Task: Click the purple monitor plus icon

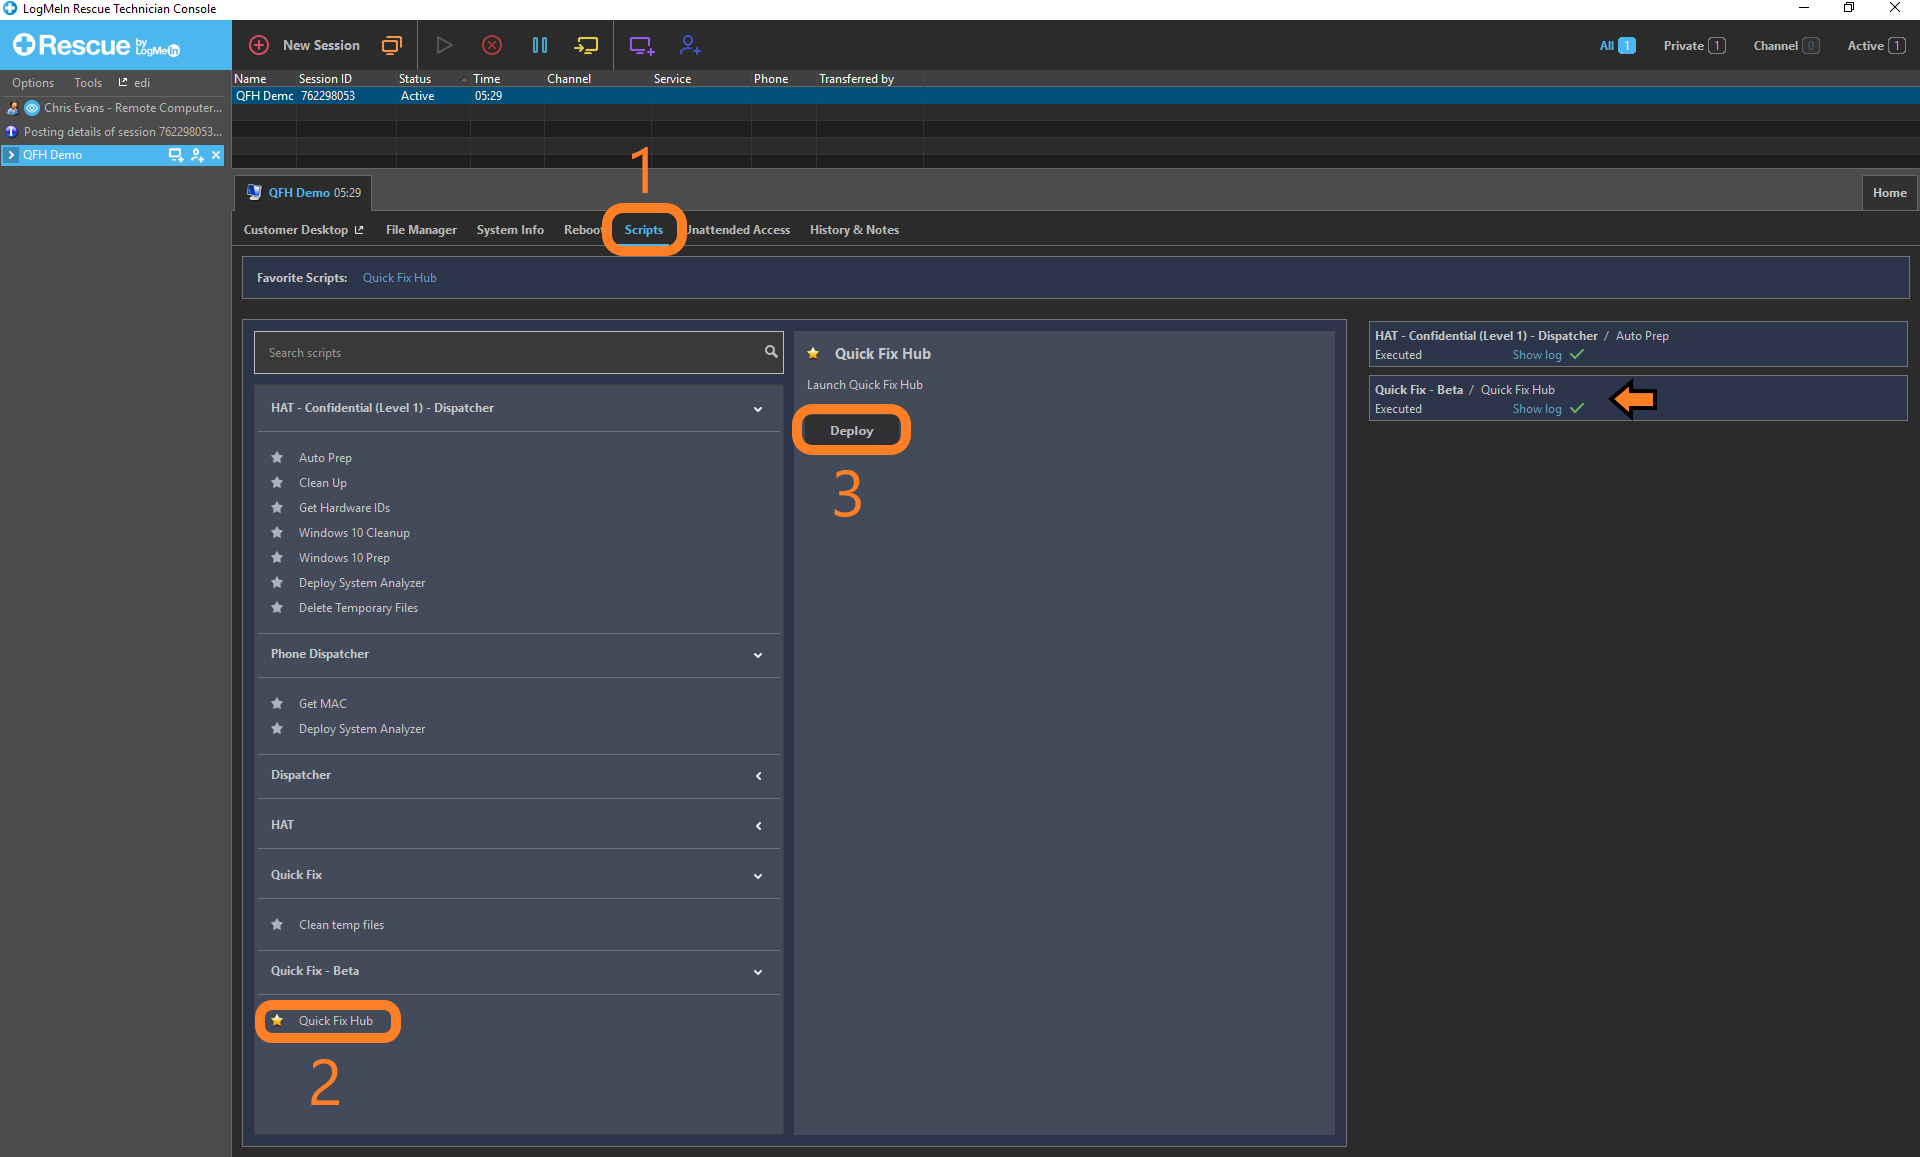Action: 641,45
